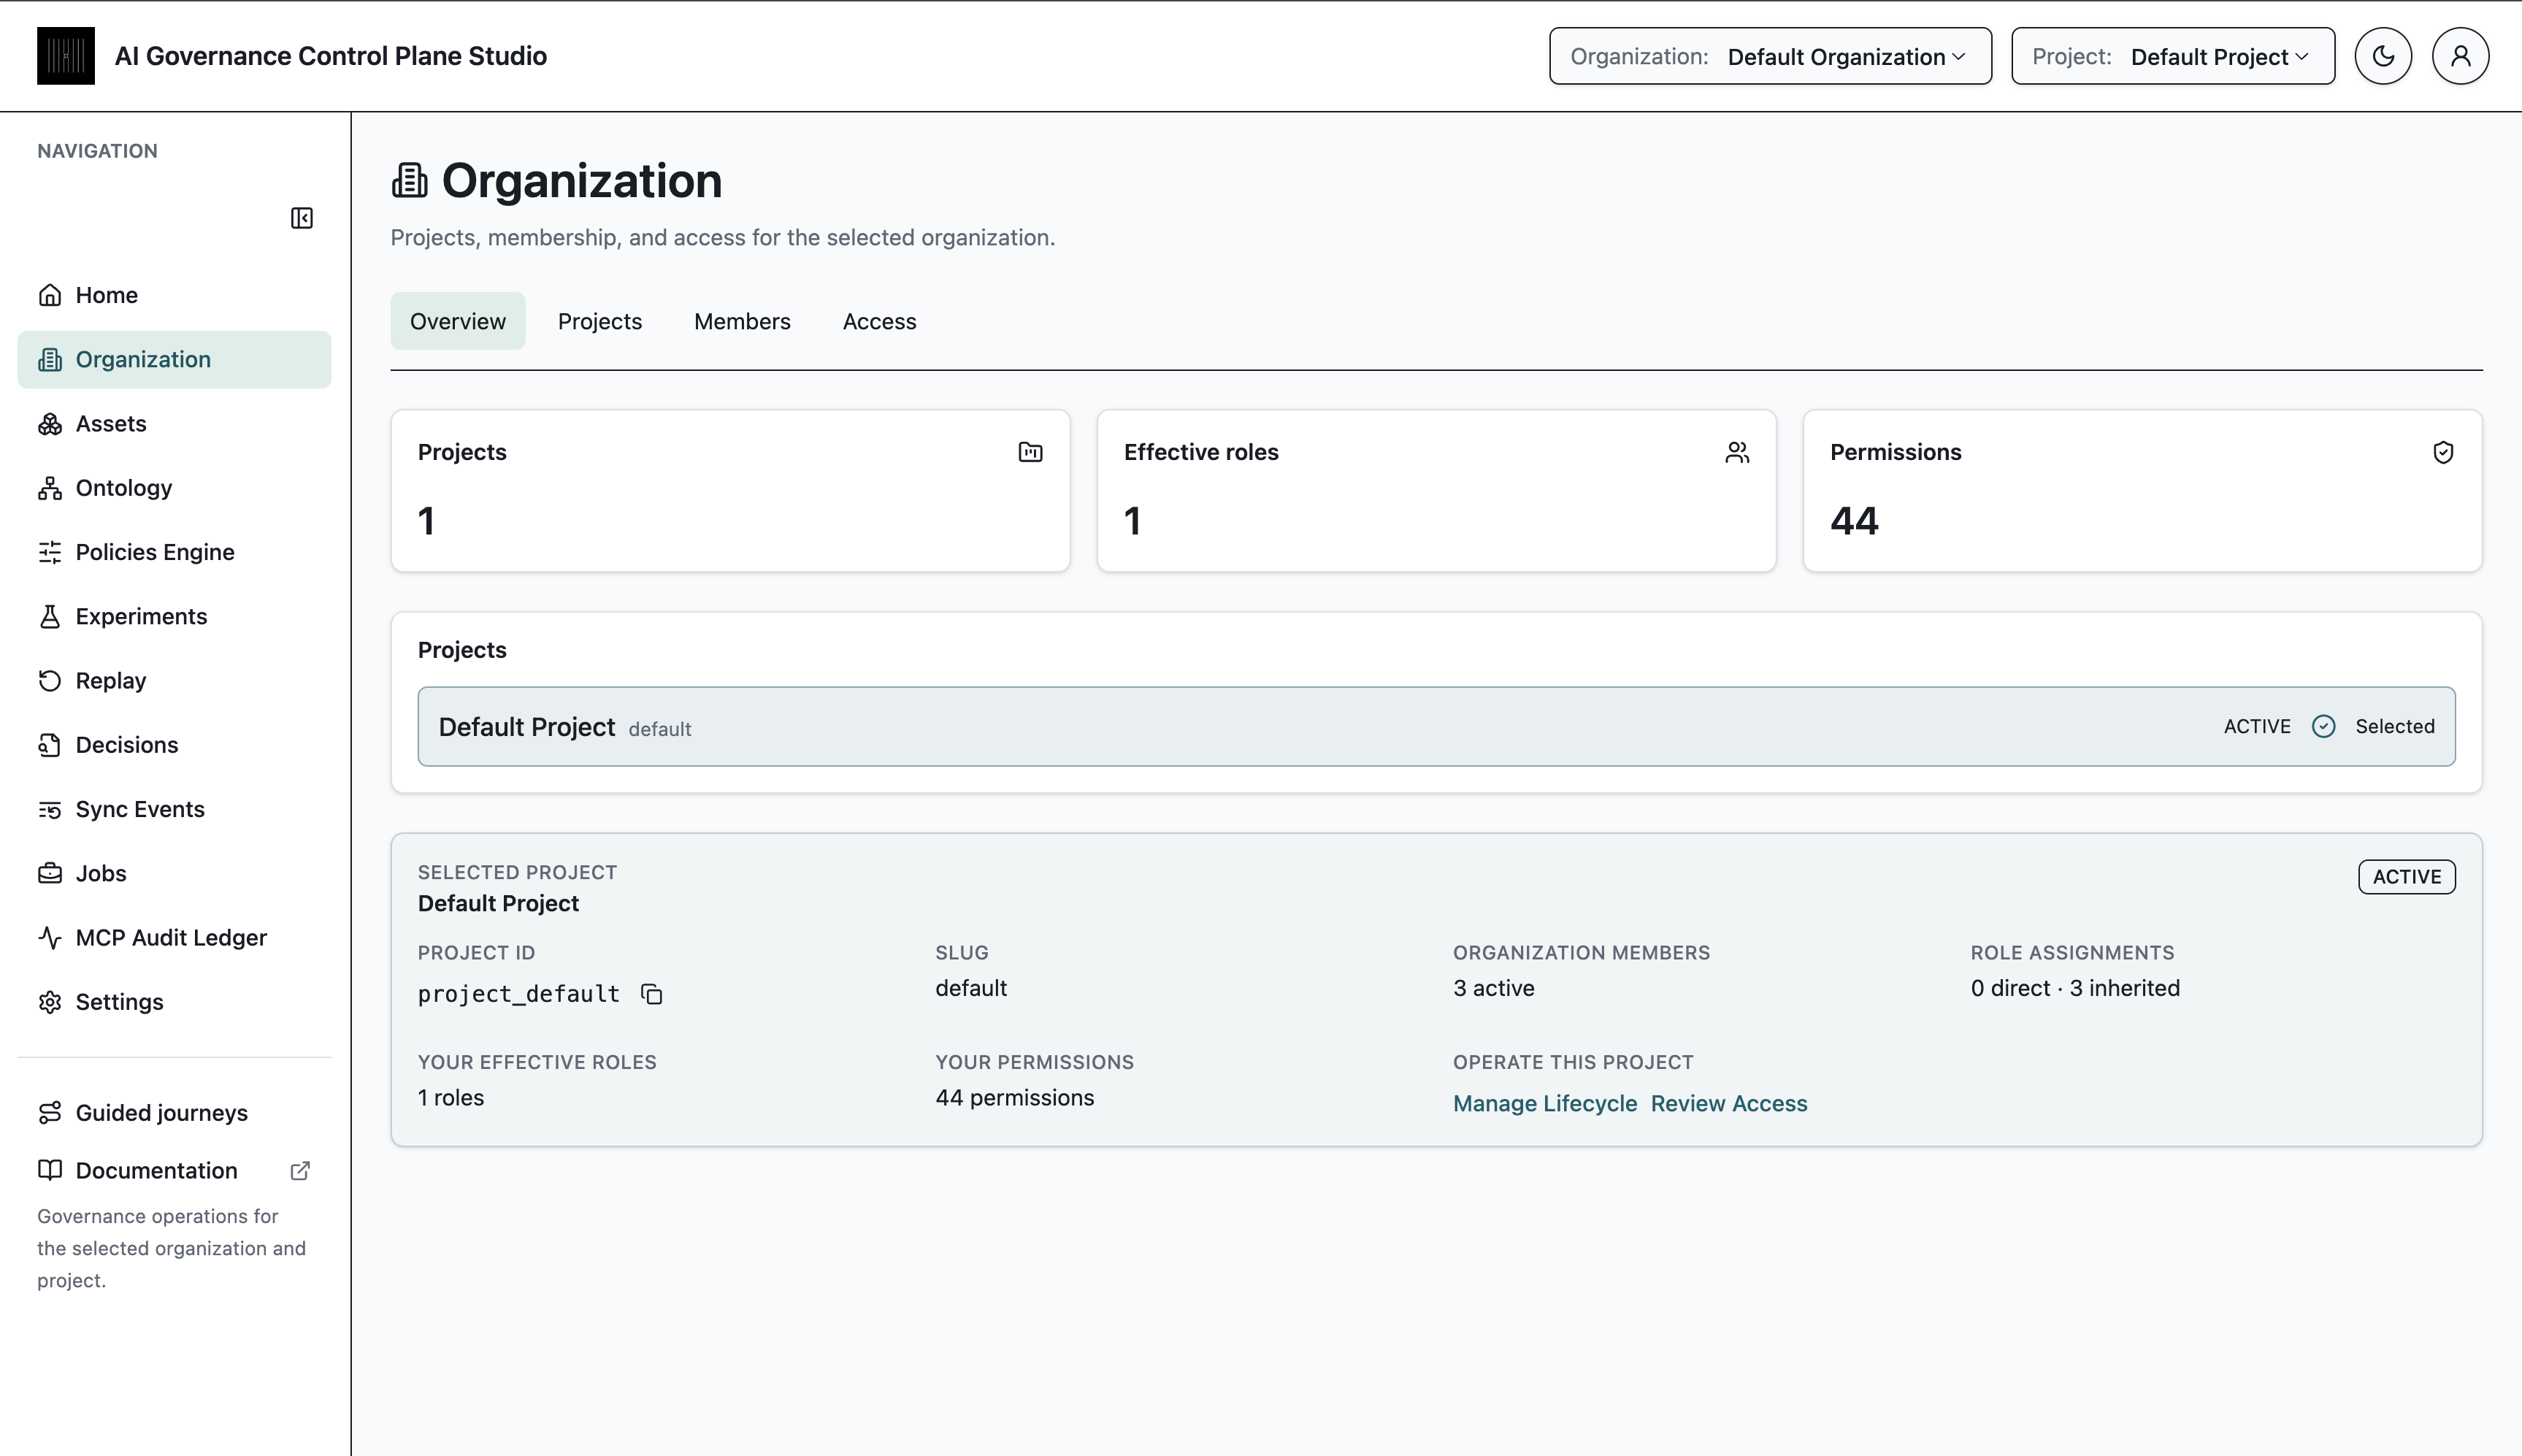Screen dimensions: 2522x1456
Task: Click the Projects card folder icon
Action: point(1030,452)
